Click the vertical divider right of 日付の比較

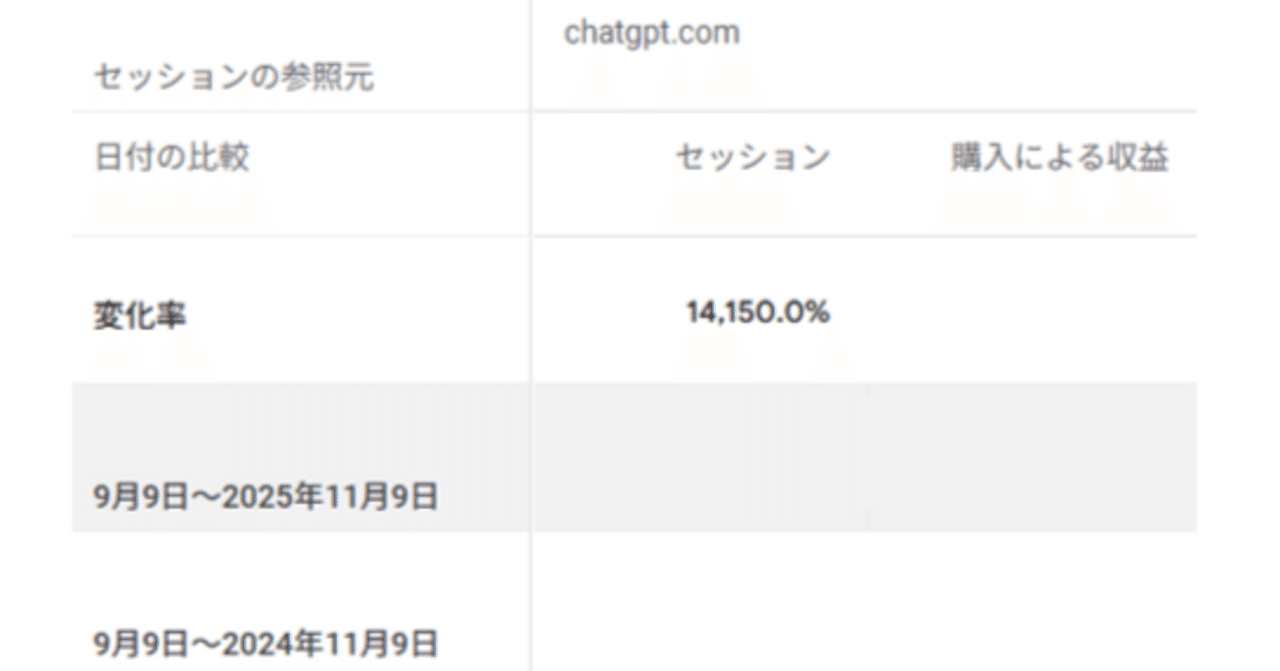click(x=531, y=174)
